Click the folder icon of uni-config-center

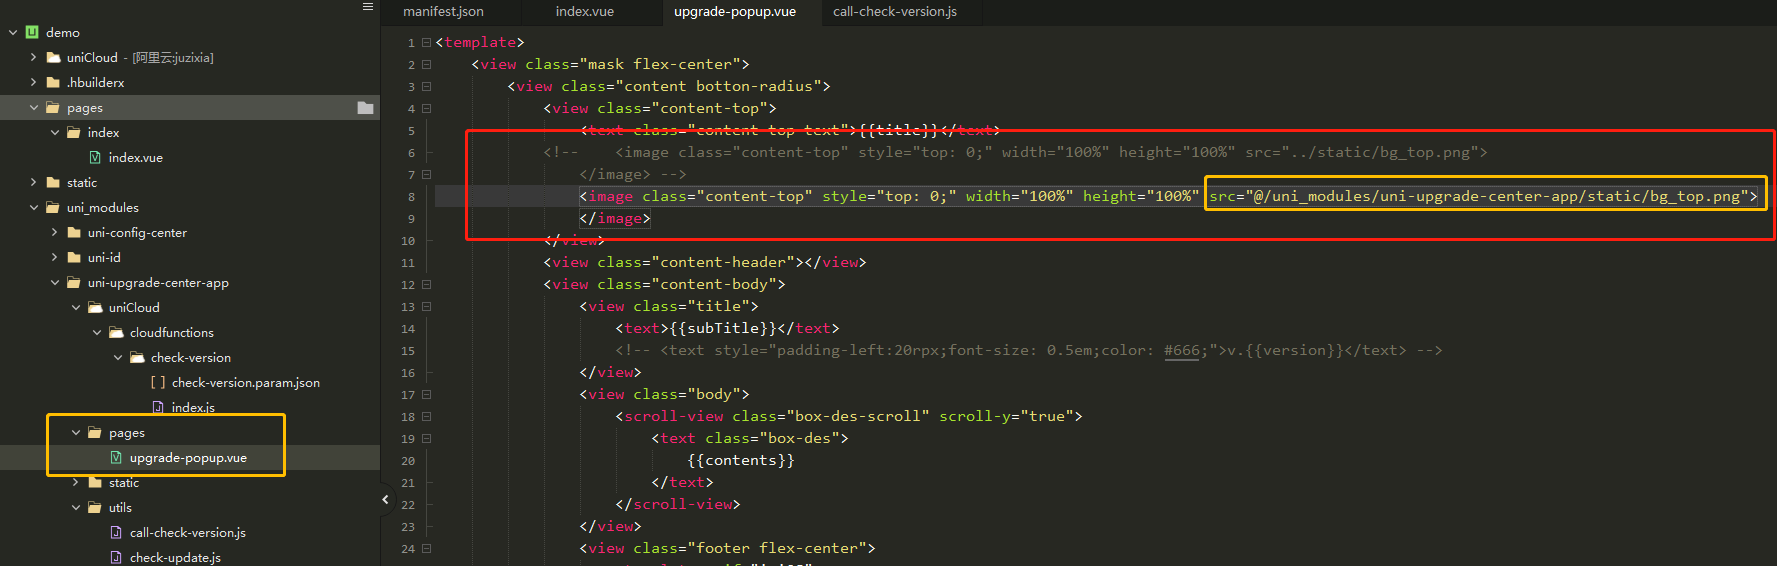point(74,233)
